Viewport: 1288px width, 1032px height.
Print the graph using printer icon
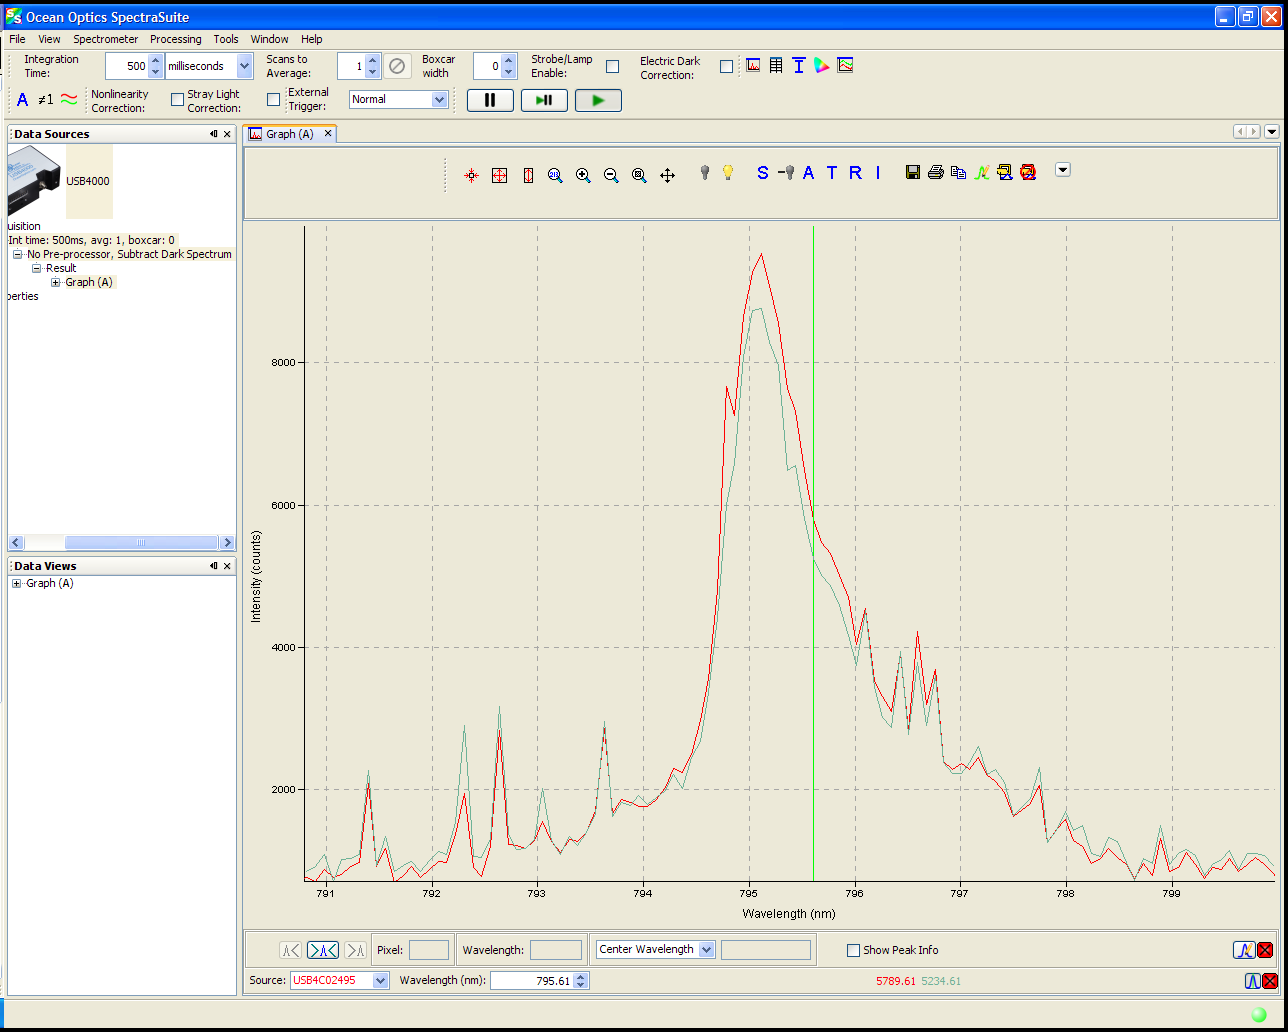coord(936,172)
